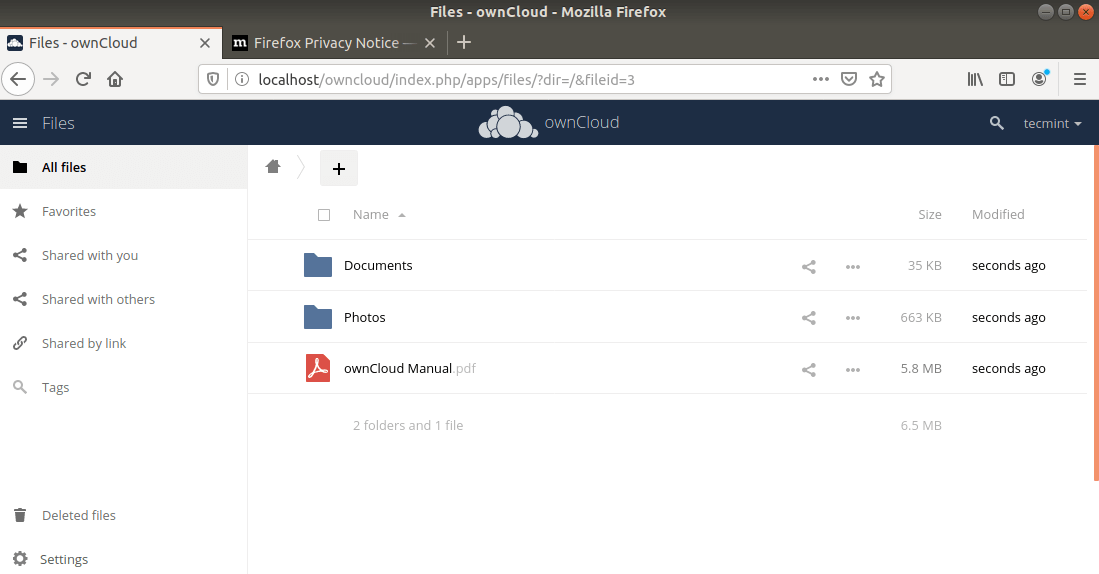Open the Firefox Library icon

tap(975, 79)
